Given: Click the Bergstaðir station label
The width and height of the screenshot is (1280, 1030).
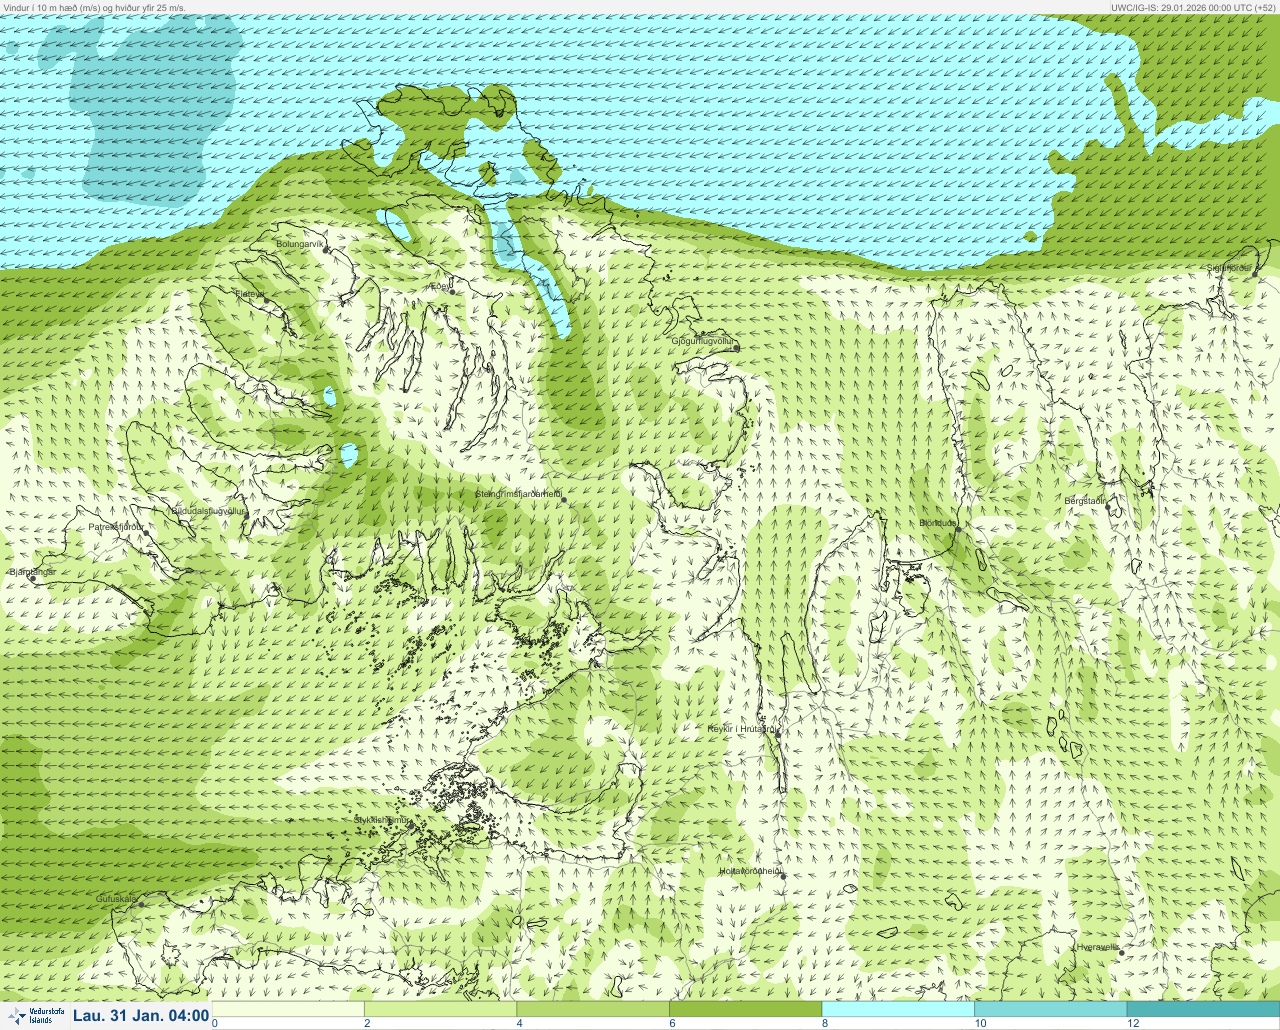Looking at the screenshot, I should coord(1085,500).
